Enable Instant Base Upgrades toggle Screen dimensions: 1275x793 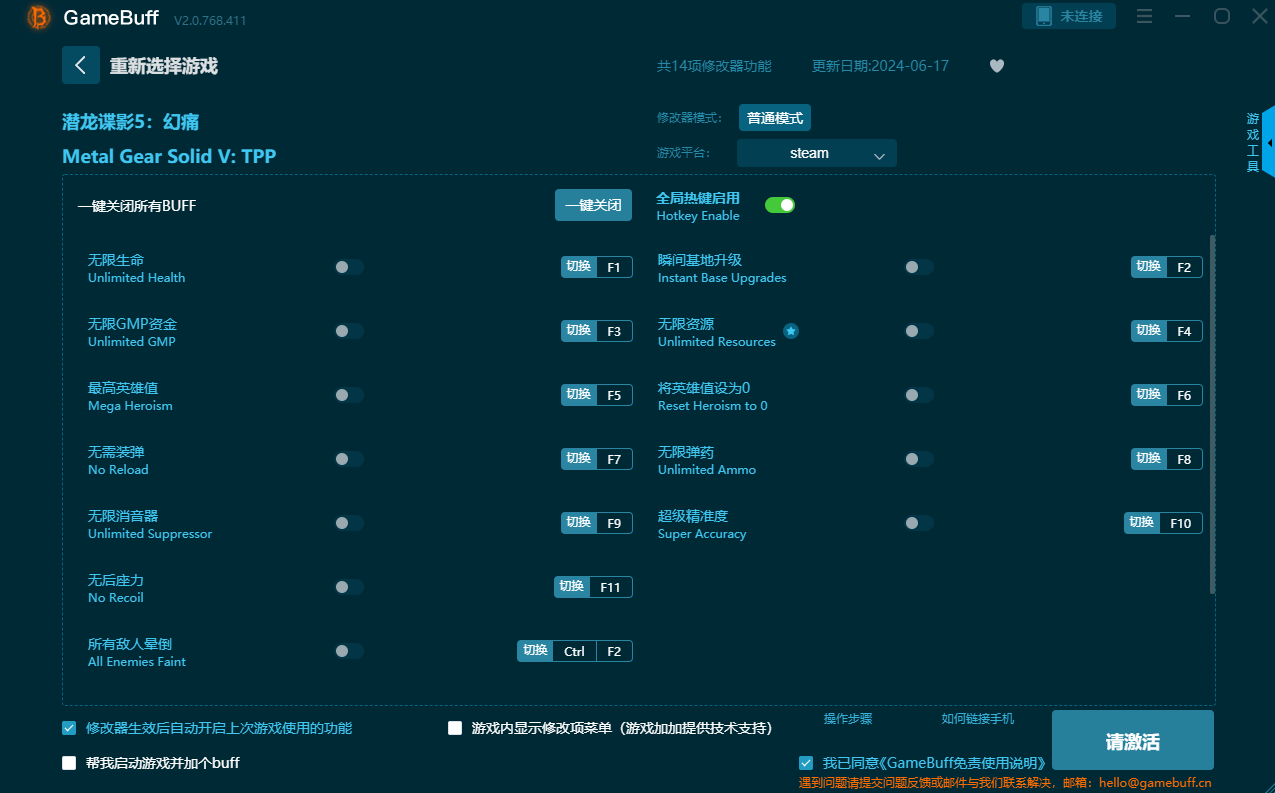coord(919,267)
